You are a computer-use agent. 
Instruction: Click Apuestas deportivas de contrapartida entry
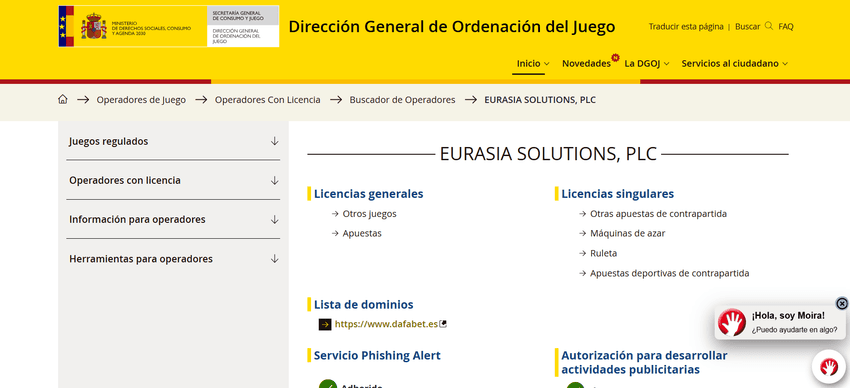[x=669, y=273]
